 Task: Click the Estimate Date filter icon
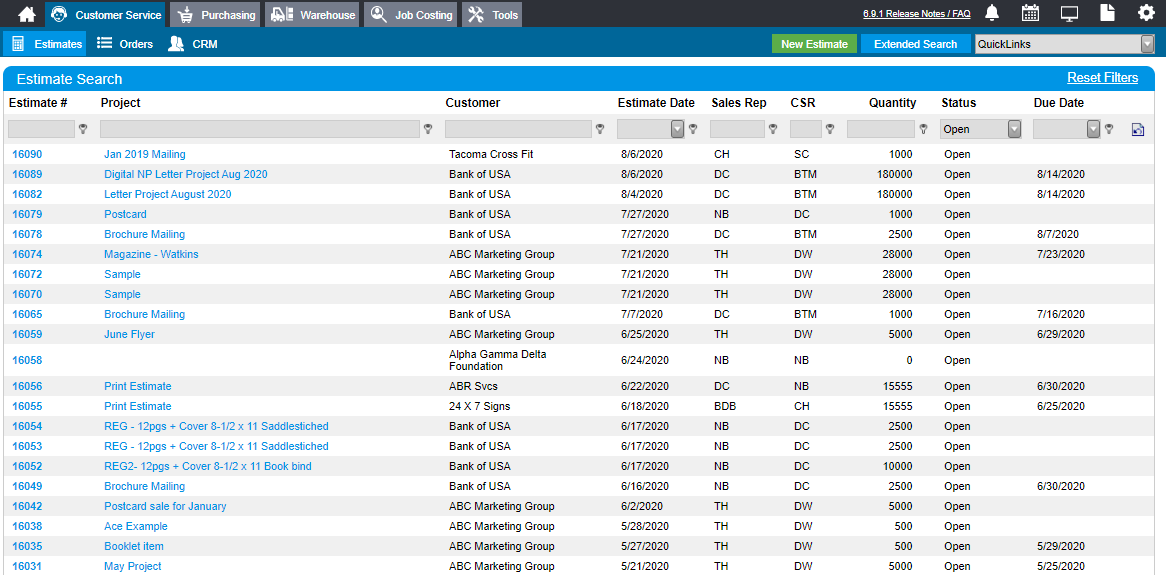click(693, 129)
